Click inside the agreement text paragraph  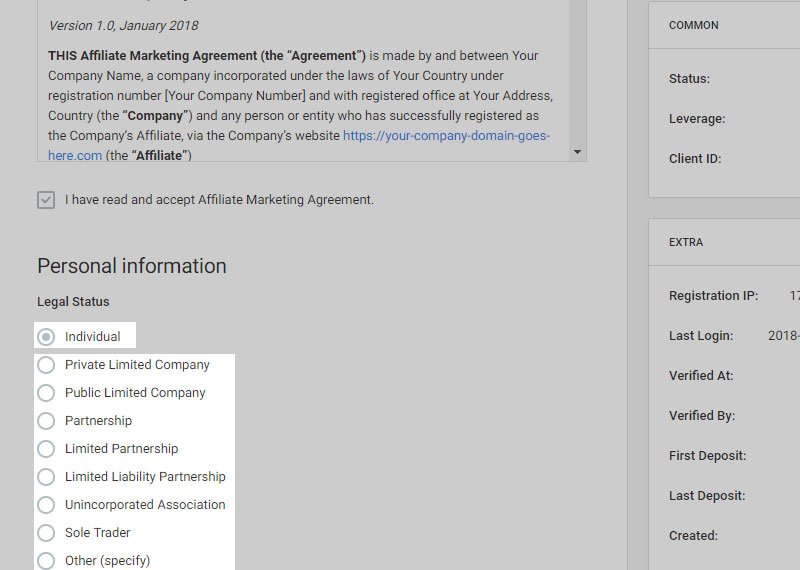[x=300, y=96]
